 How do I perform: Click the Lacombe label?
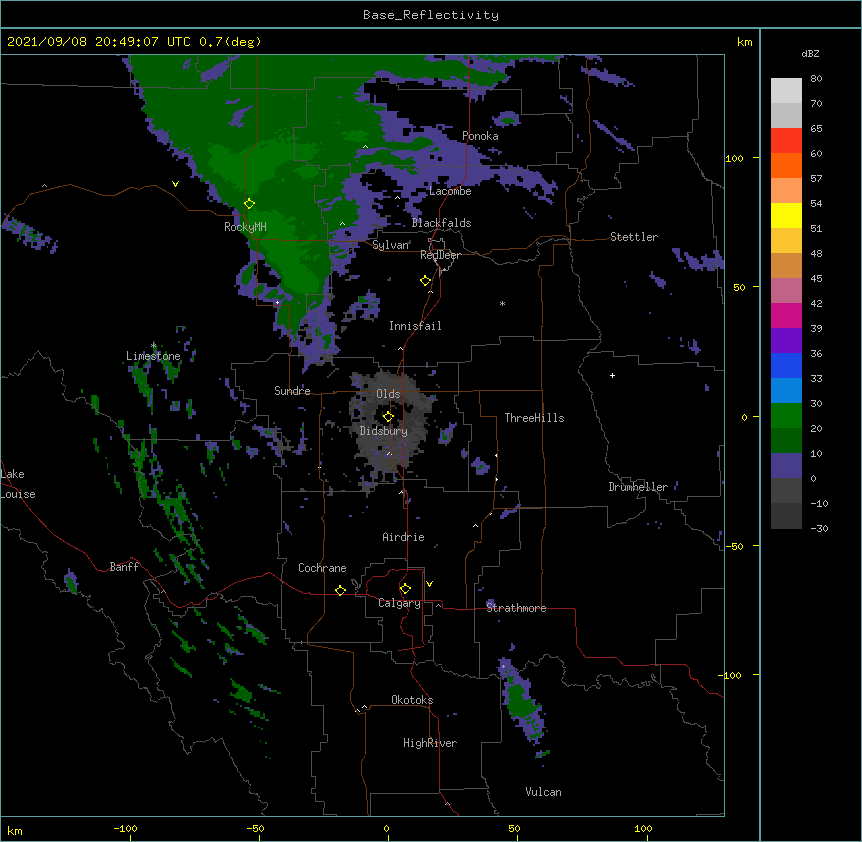450,191
